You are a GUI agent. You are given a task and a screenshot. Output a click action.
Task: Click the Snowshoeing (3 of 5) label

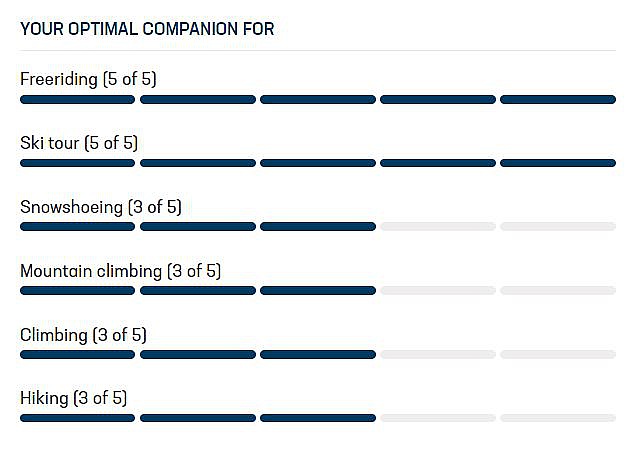pos(100,207)
